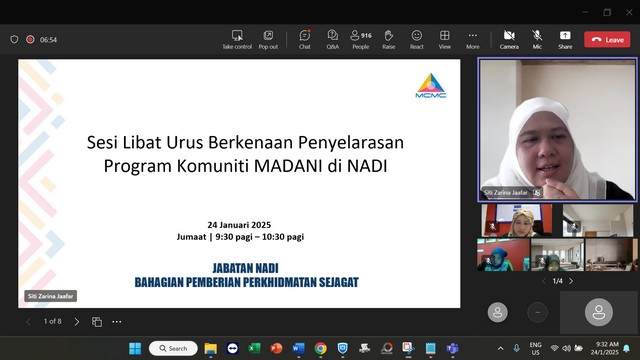This screenshot has height=360, width=640.
Task: Unmute the Mic
Action: pyautogui.click(x=537, y=40)
